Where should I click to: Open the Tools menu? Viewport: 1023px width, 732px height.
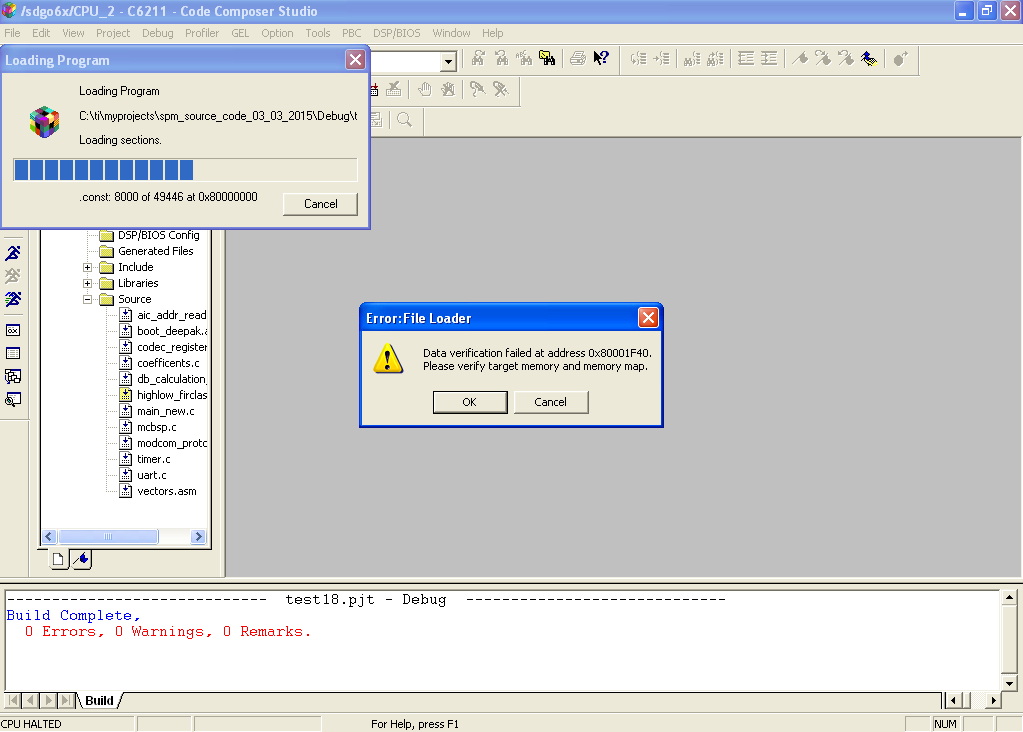click(x=318, y=33)
